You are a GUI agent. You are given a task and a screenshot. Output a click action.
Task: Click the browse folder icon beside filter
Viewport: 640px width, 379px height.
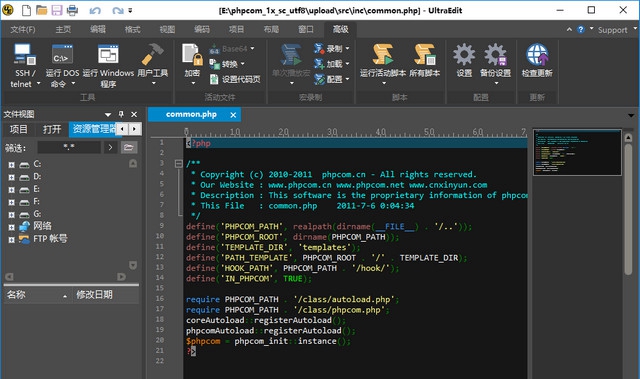(x=129, y=147)
